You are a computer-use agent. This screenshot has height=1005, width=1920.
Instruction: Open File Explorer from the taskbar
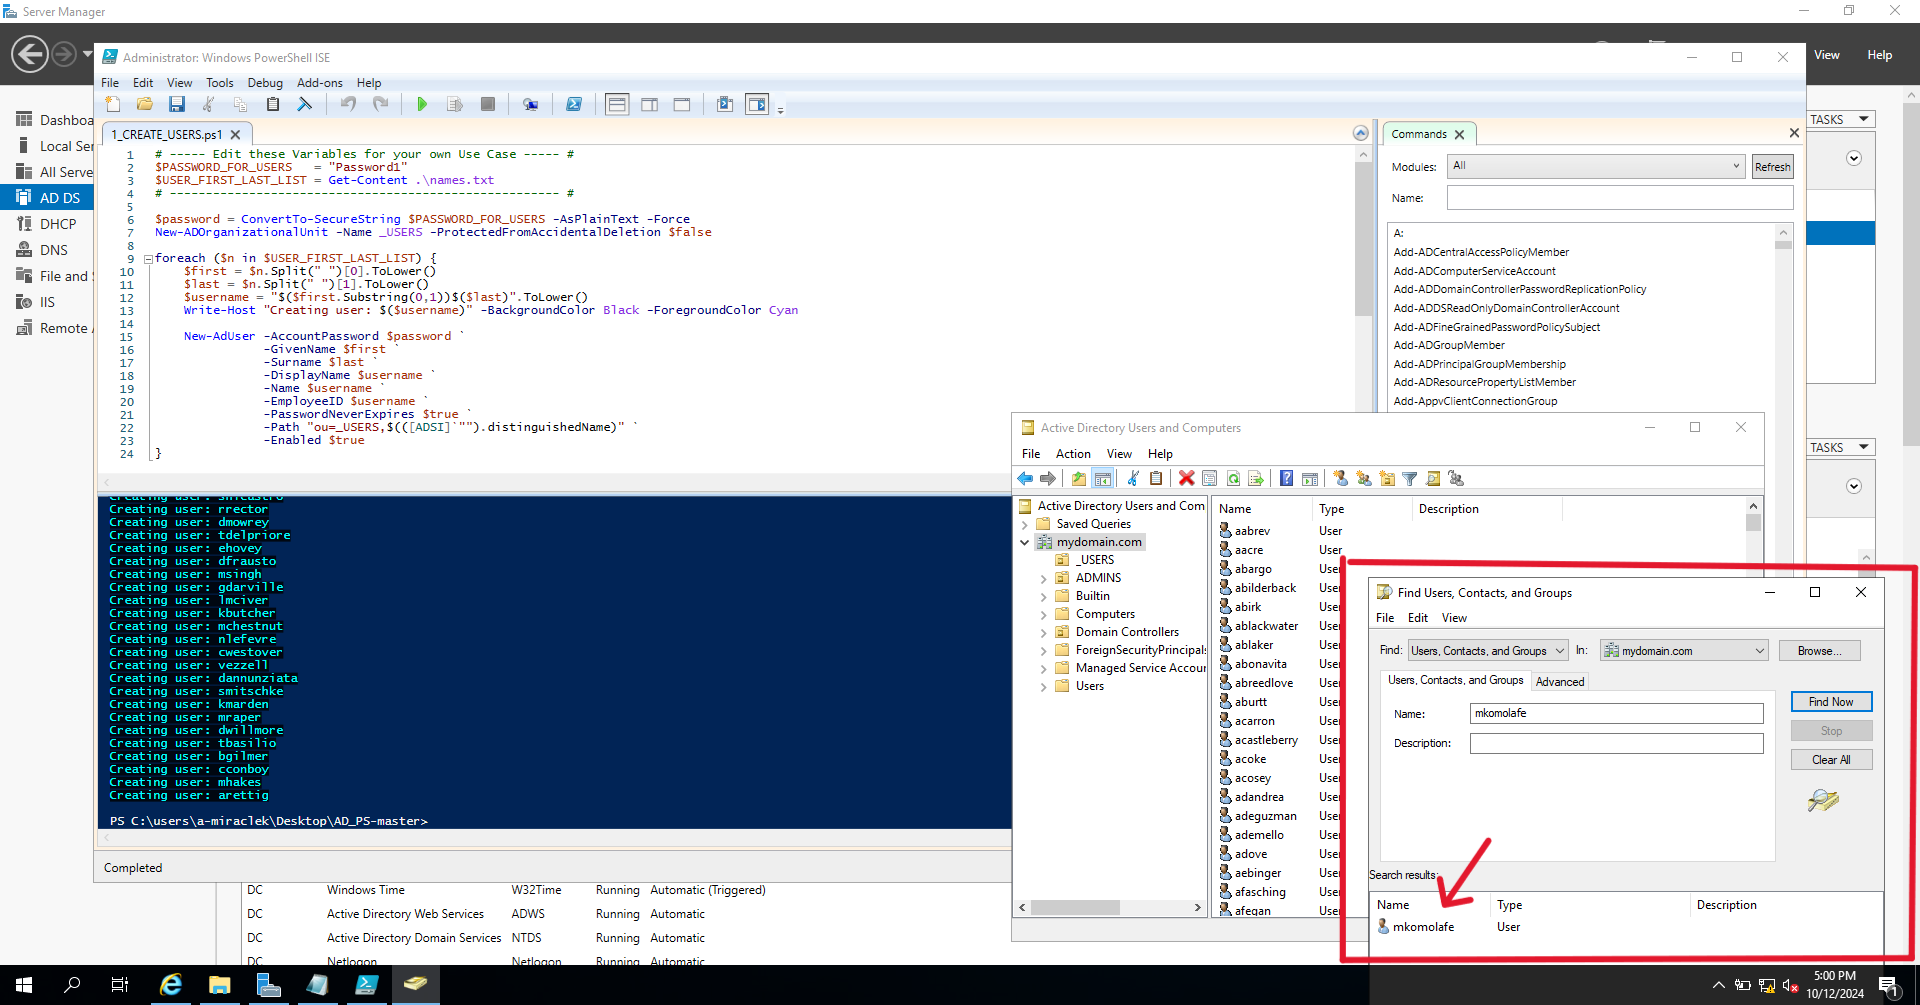tap(219, 984)
